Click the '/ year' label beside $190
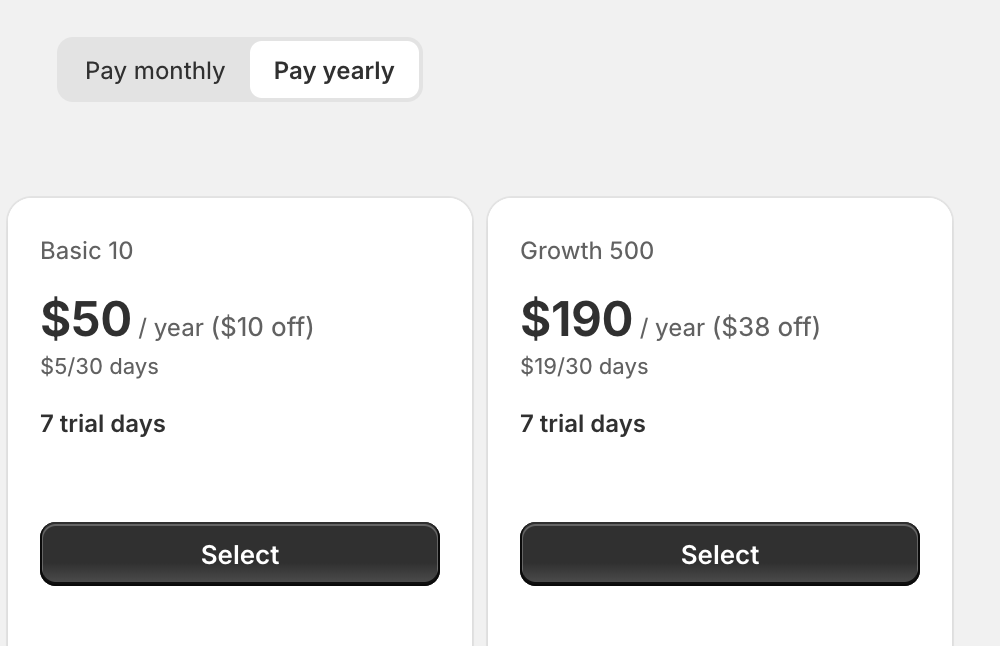The width and height of the screenshot is (1000, 646). (x=673, y=328)
